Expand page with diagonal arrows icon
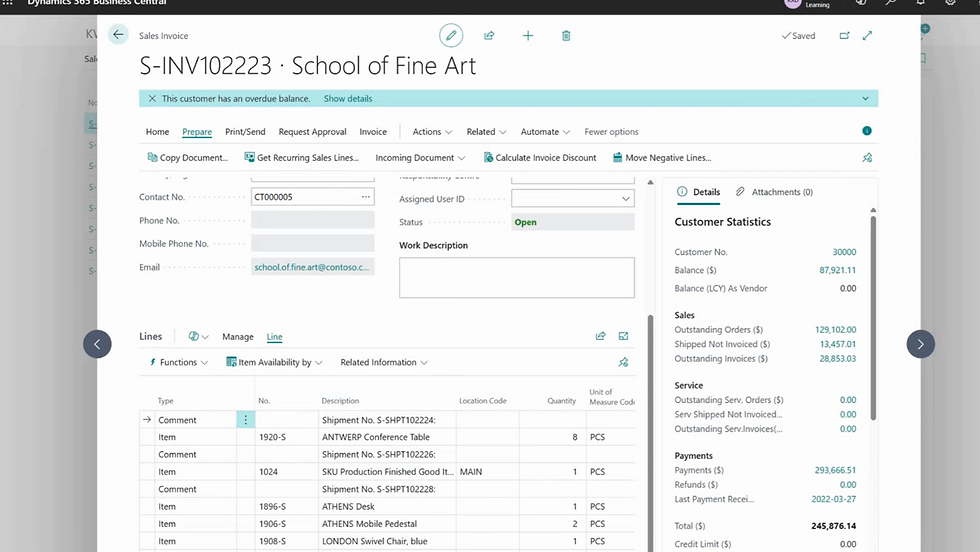The height and width of the screenshot is (552, 980). click(868, 36)
